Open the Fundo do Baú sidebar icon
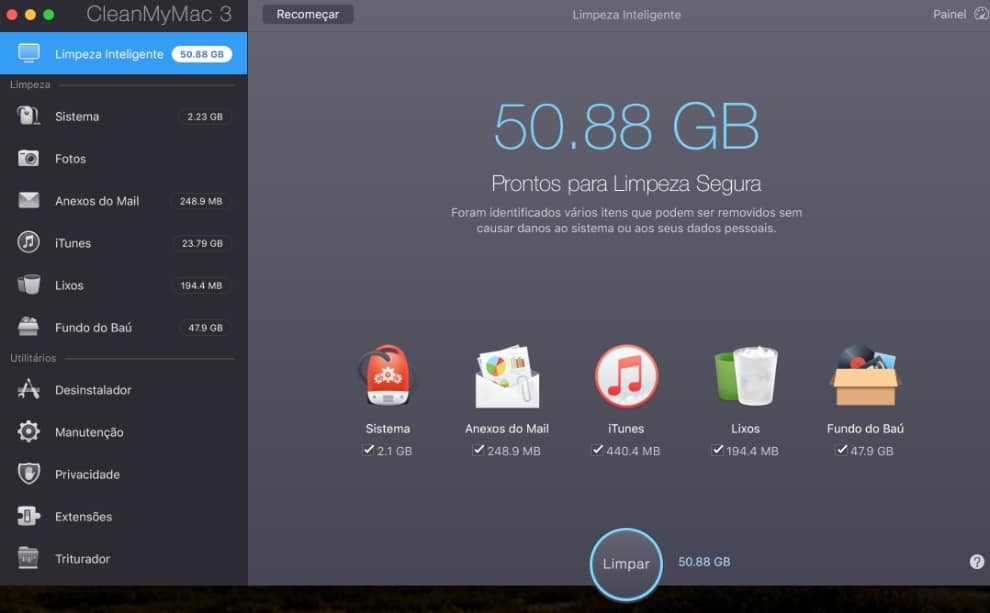The width and height of the screenshot is (990, 613). tap(28, 326)
